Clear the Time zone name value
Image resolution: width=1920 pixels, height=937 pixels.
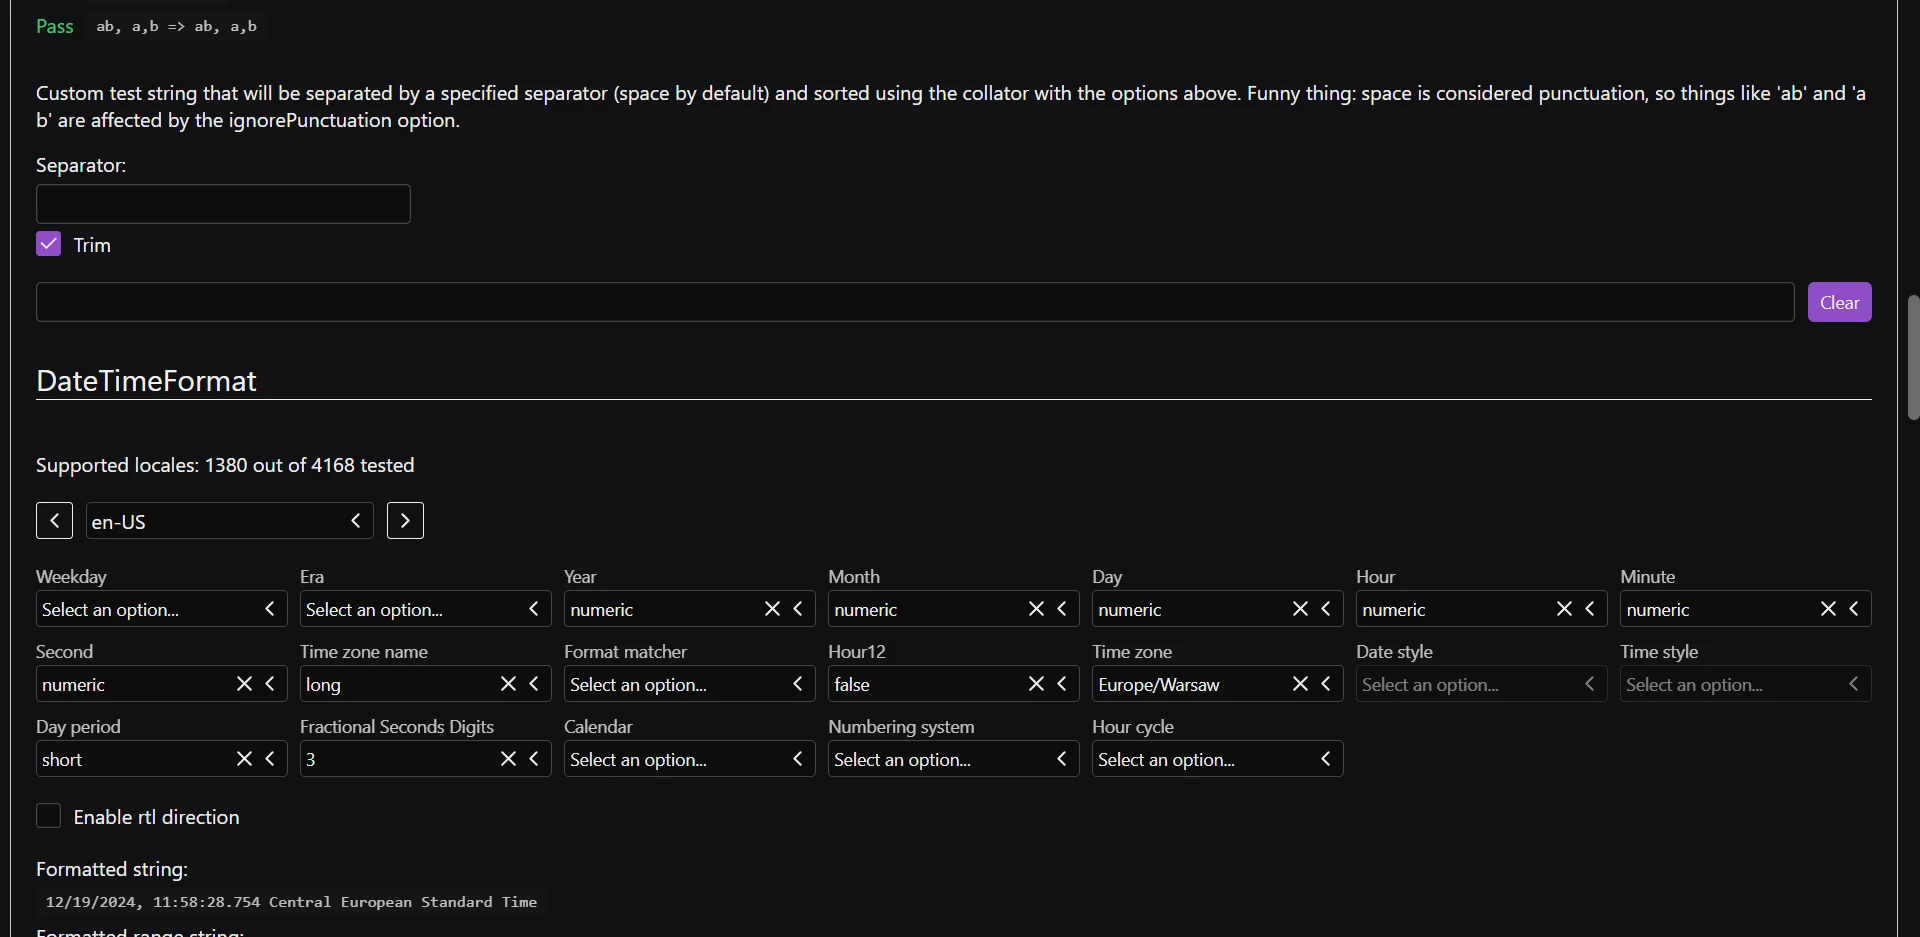(508, 684)
